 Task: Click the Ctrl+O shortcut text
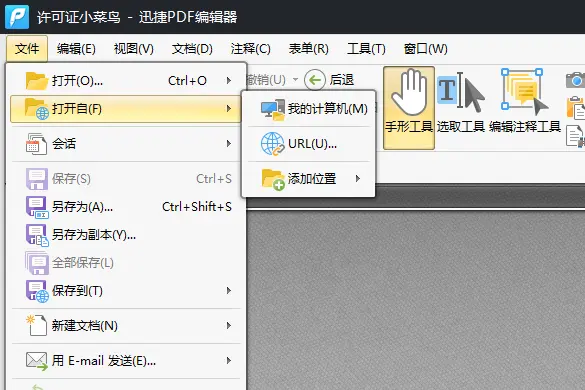[187, 81]
